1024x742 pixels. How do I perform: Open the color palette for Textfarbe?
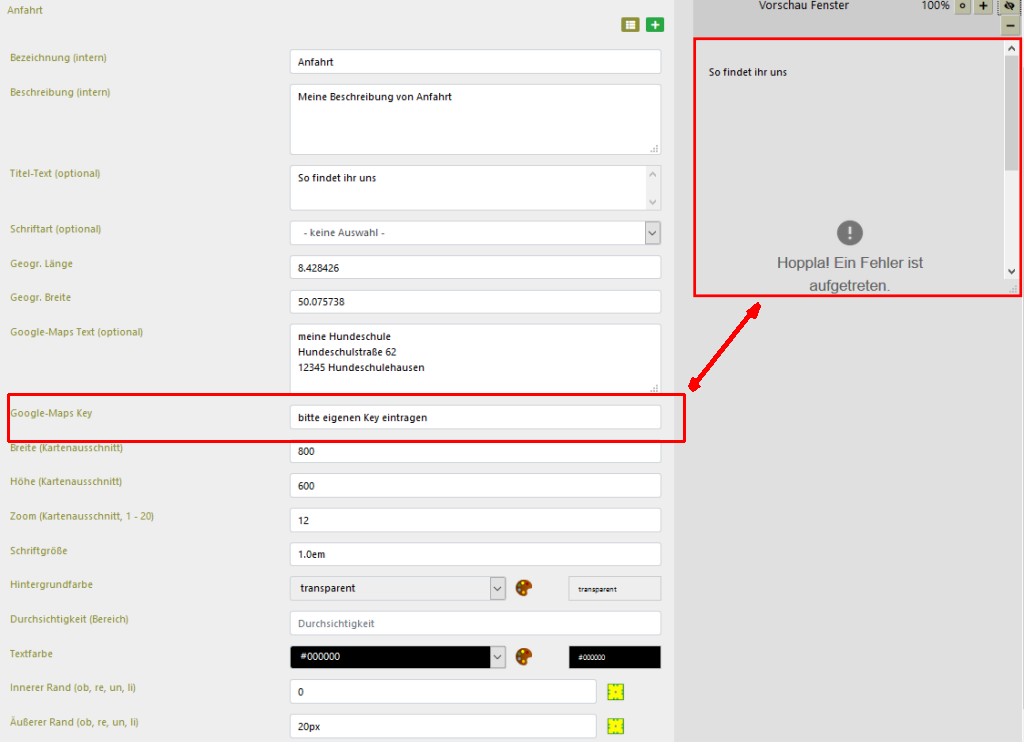(x=524, y=657)
